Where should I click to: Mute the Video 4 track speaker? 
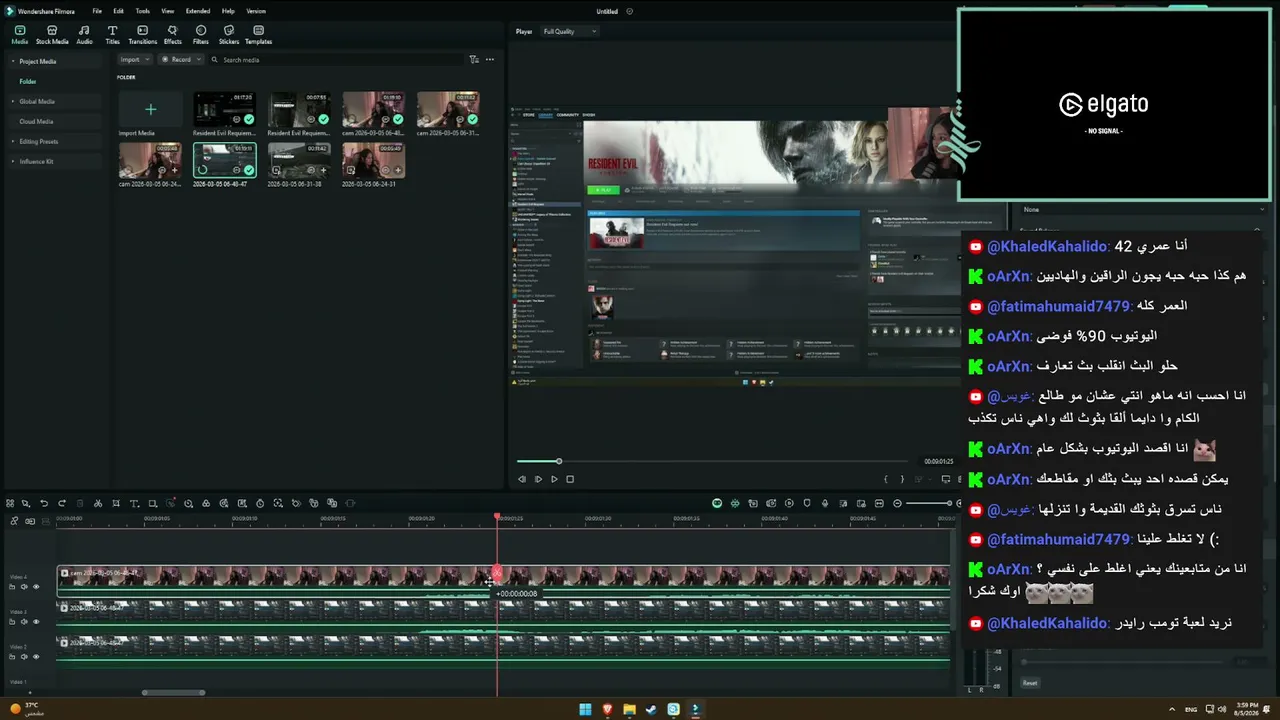[x=24, y=587]
